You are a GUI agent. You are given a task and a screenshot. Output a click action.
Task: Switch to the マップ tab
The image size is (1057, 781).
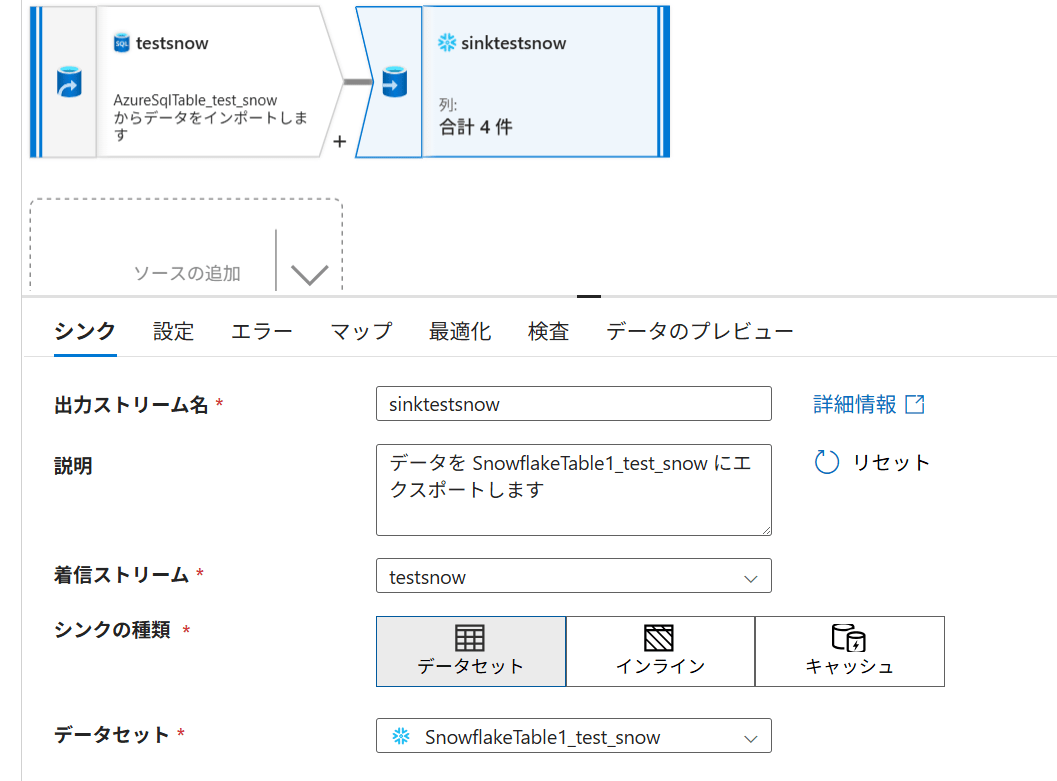[x=361, y=331]
